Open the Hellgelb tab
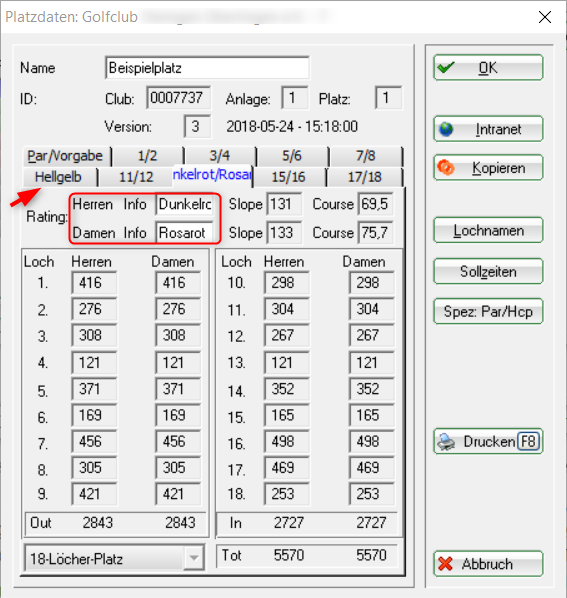This screenshot has width=567, height=598. click(x=59, y=177)
